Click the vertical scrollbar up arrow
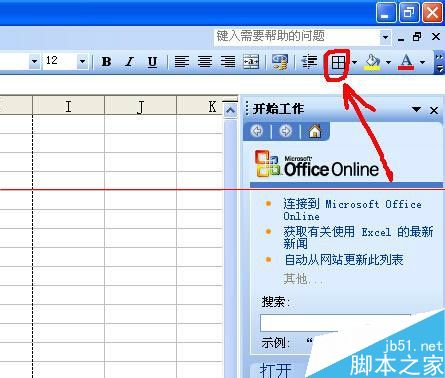This screenshot has height=378, width=445. coord(230,110)
